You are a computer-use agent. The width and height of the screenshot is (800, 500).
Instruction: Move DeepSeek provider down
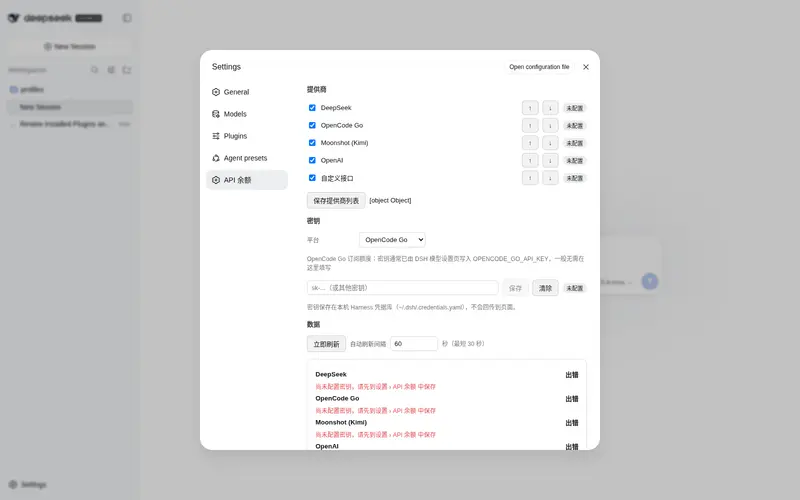550,108
